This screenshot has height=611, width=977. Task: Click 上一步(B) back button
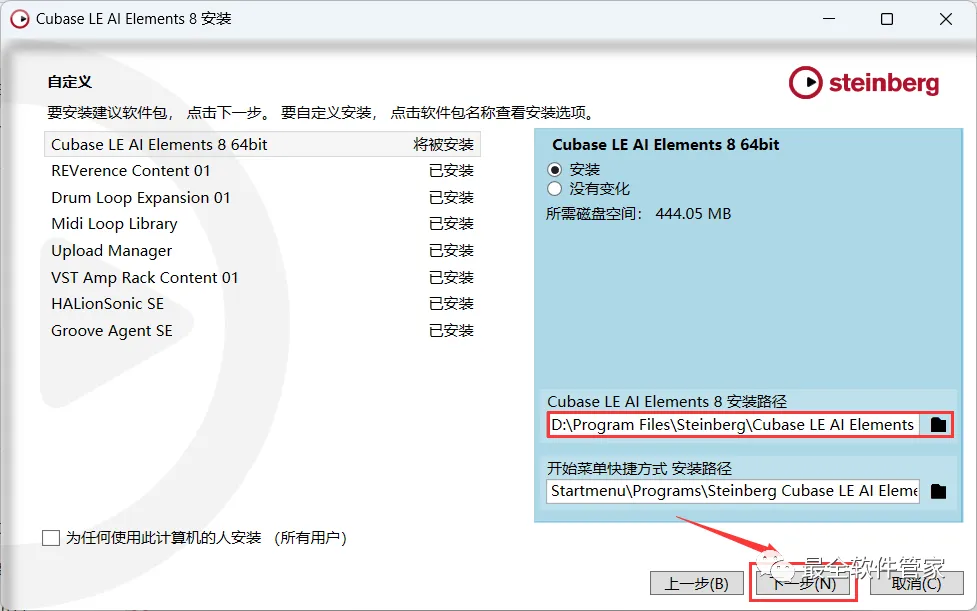point(697,584)
